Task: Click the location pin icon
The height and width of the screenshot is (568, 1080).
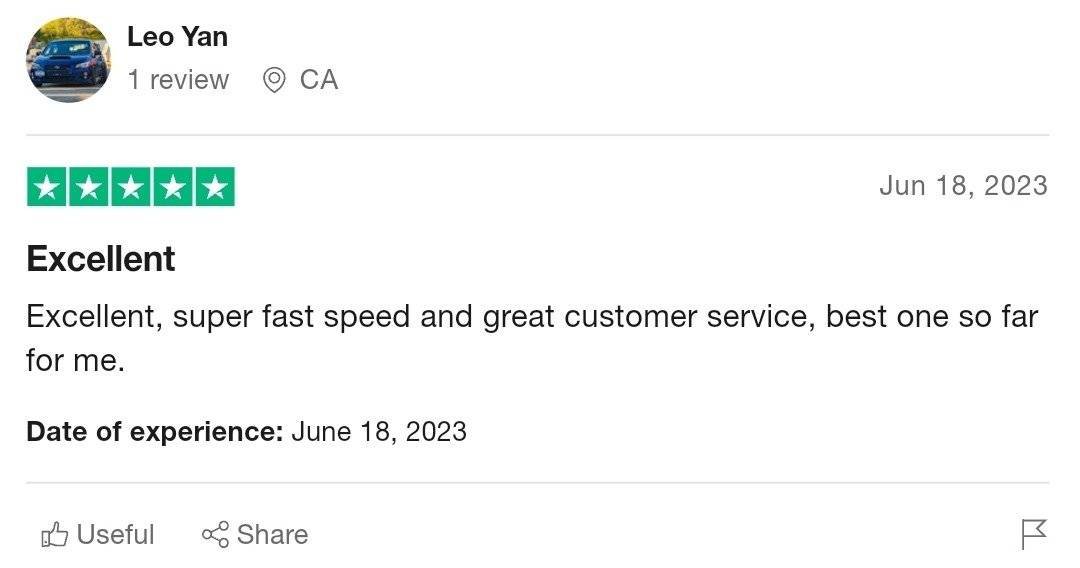Action: [274, 80]
